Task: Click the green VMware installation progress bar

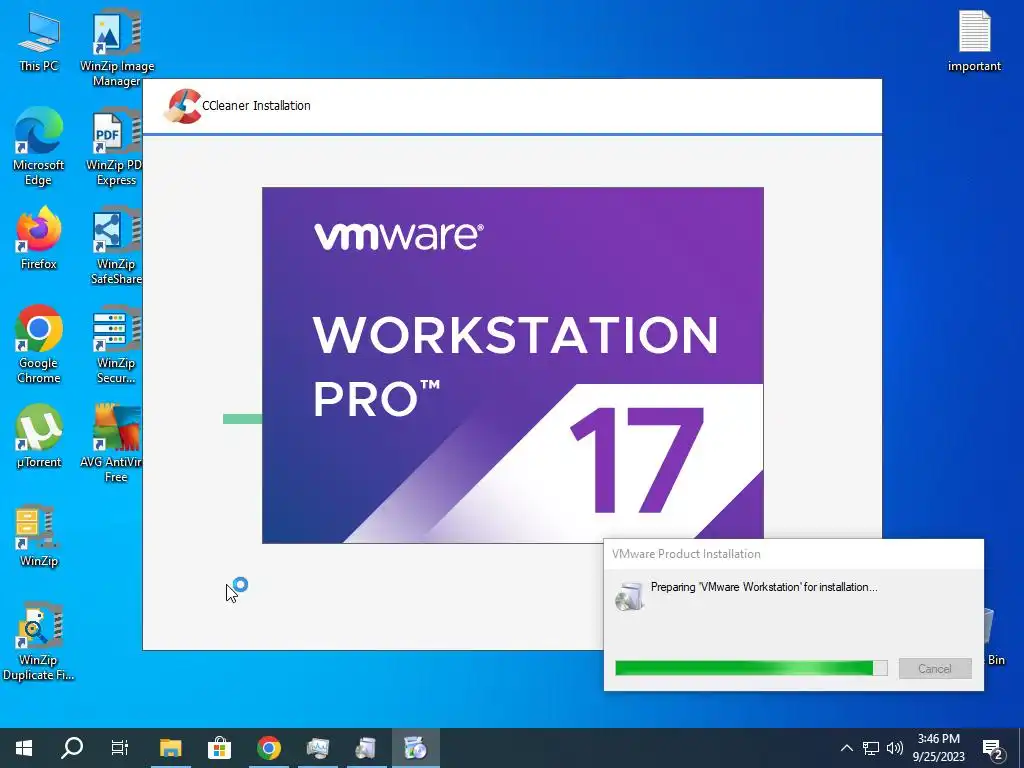Action: [751, 667]
